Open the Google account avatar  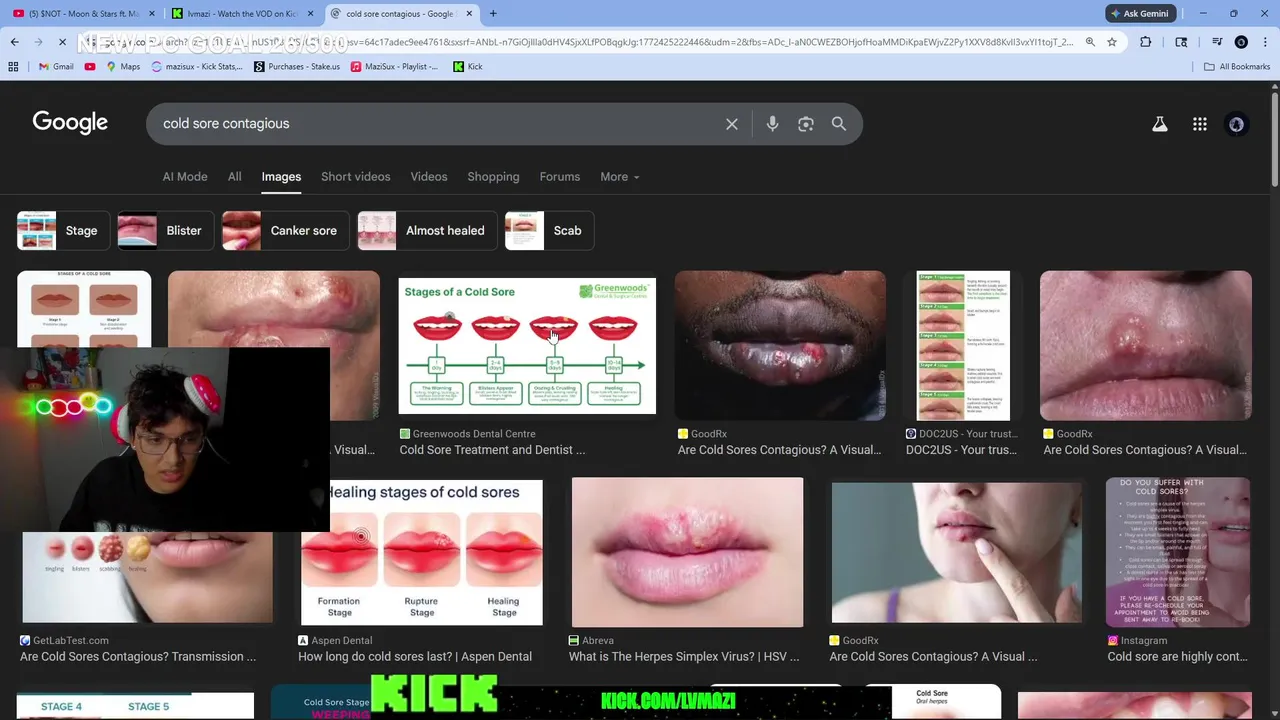[x=1237, y=124]
